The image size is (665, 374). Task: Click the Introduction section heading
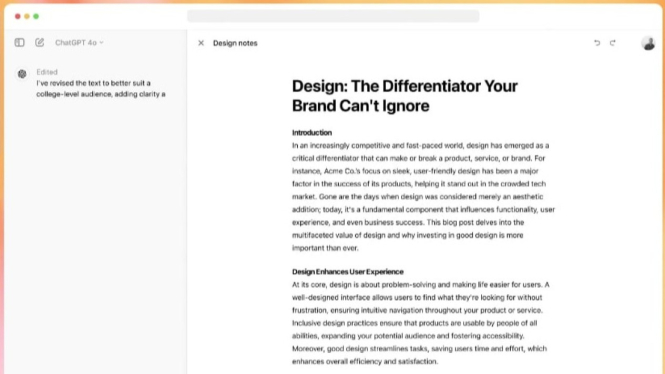[x=312, y=133]
